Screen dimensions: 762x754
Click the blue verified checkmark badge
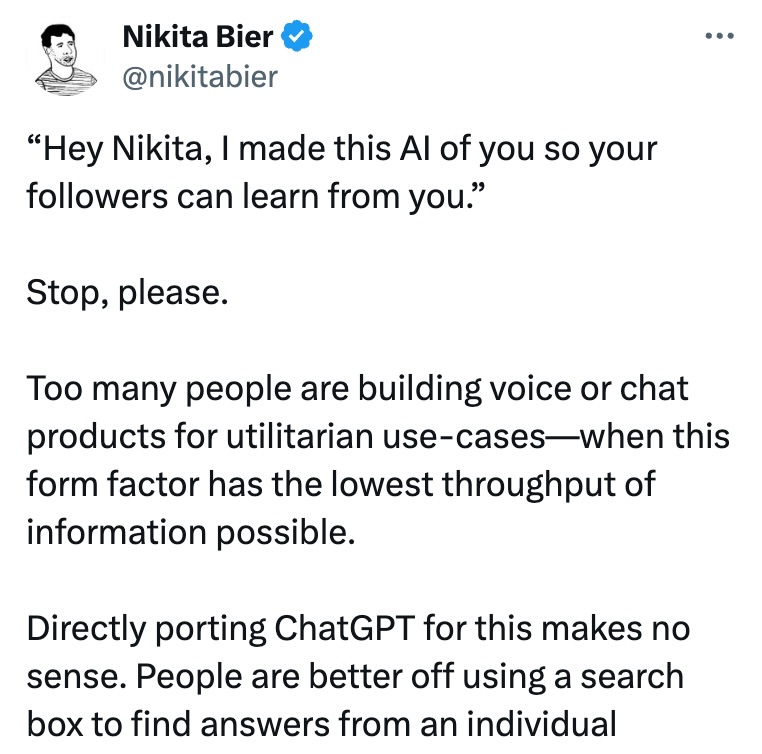pyautogui.click(x=297, y=36)
